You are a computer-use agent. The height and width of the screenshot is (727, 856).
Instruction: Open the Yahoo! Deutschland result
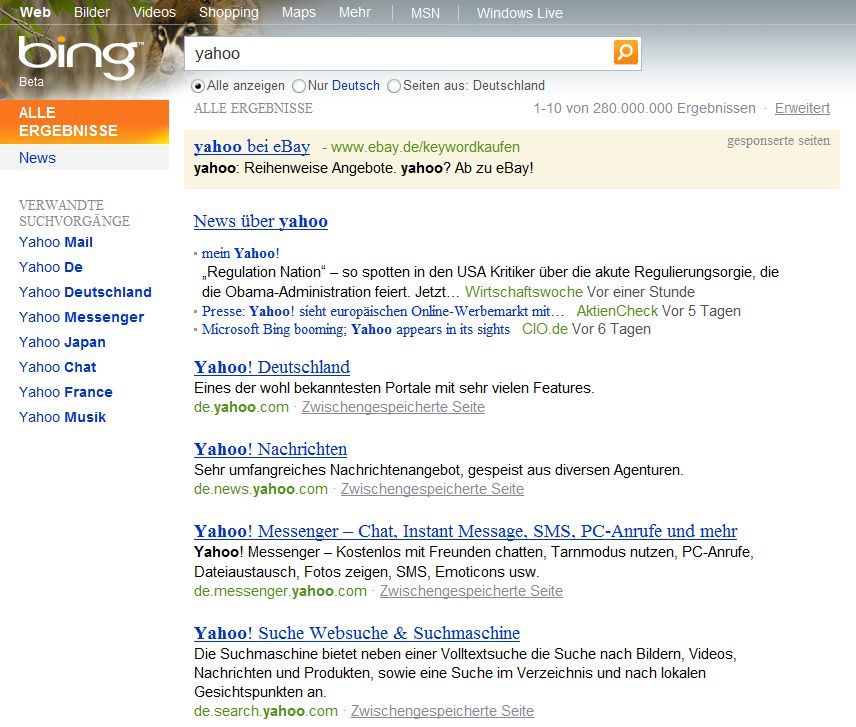(272, 367)
